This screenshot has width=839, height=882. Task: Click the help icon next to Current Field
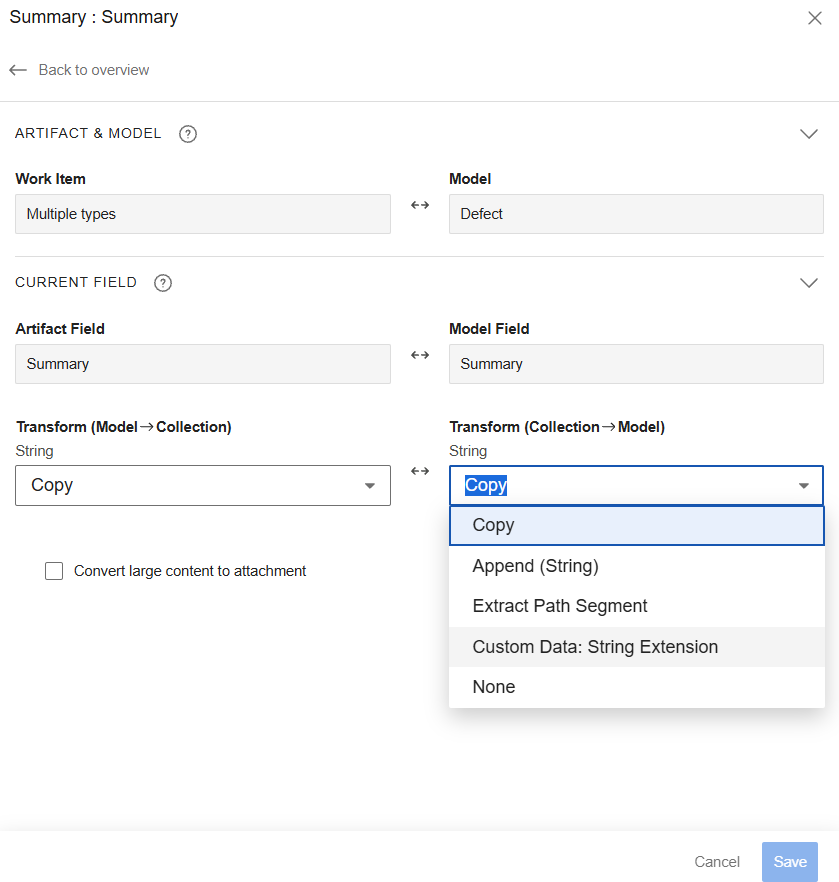point(163,283)
